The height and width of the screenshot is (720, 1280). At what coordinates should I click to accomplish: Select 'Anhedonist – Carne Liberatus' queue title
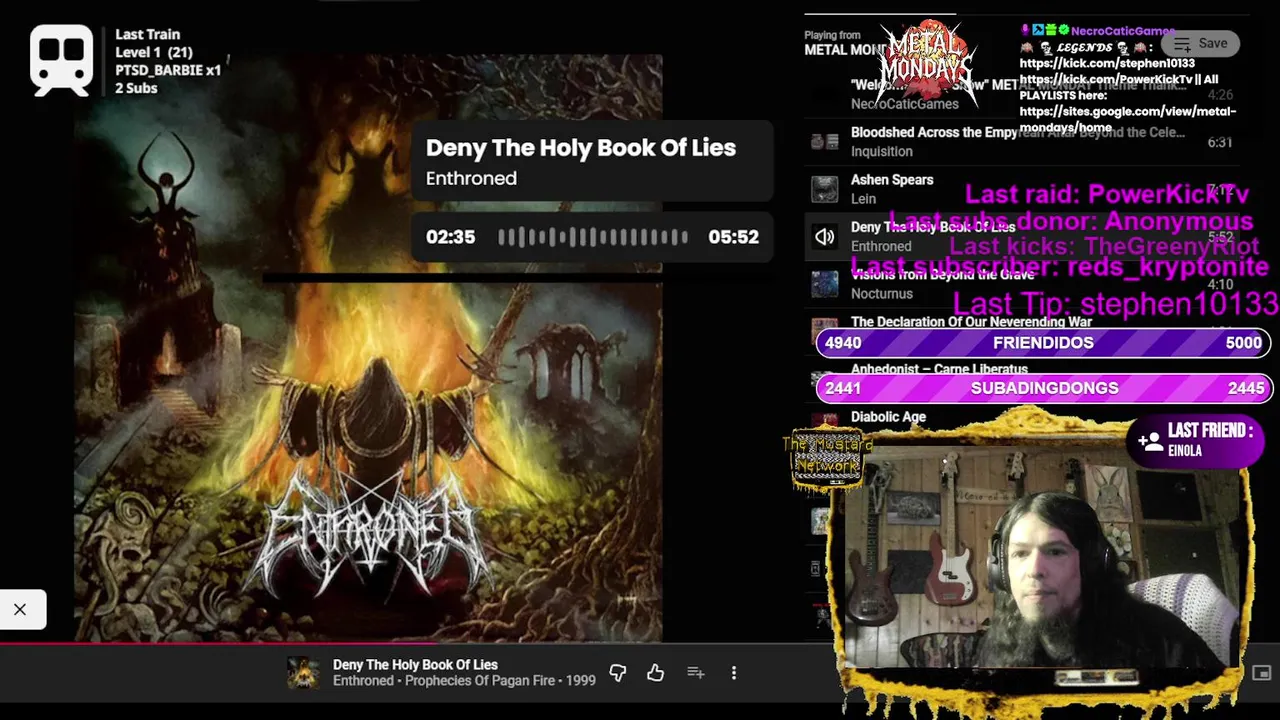pyautogui.click(x=939, y=369)
